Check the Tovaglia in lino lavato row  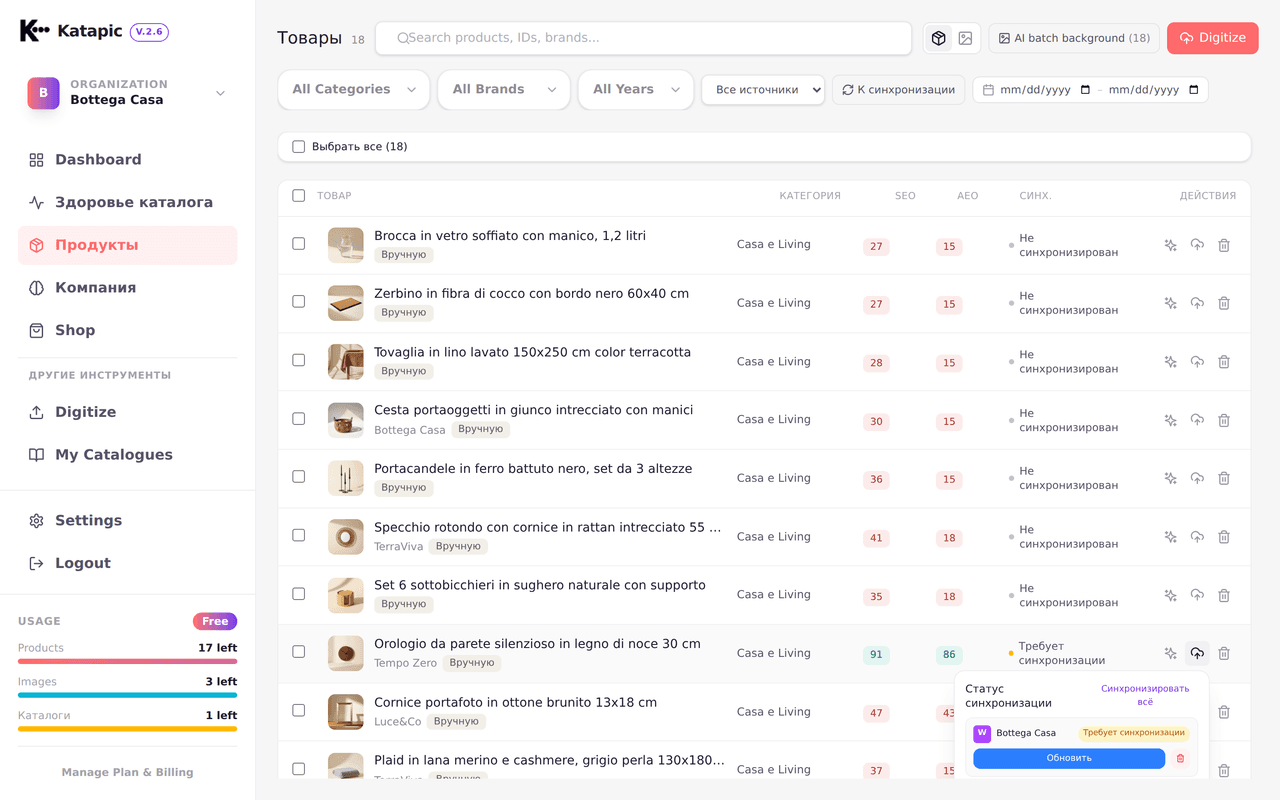[x=298, y=360]
